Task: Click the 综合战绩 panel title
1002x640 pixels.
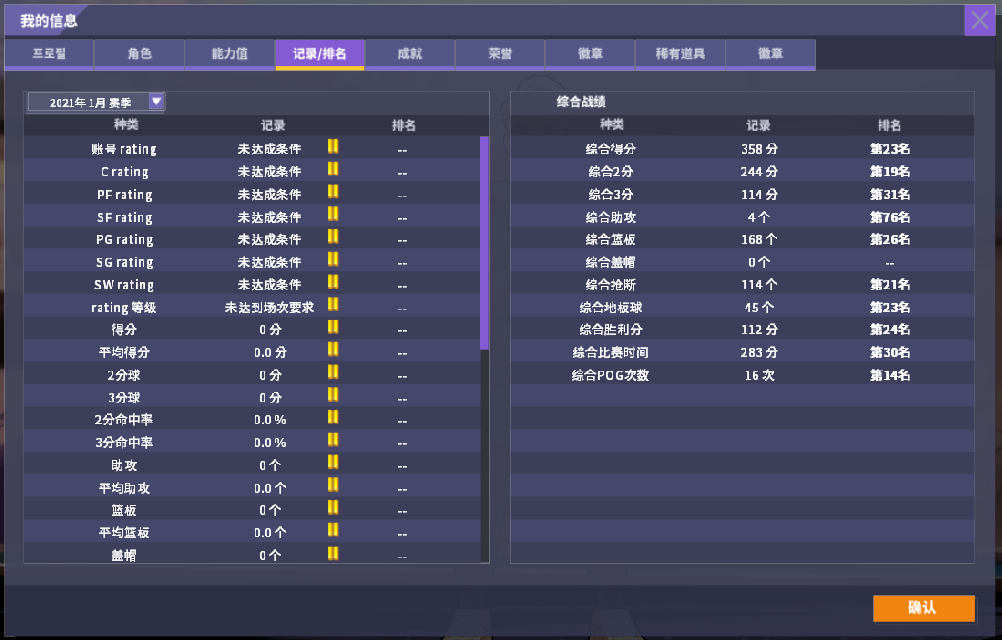Action: coord(581,102)
